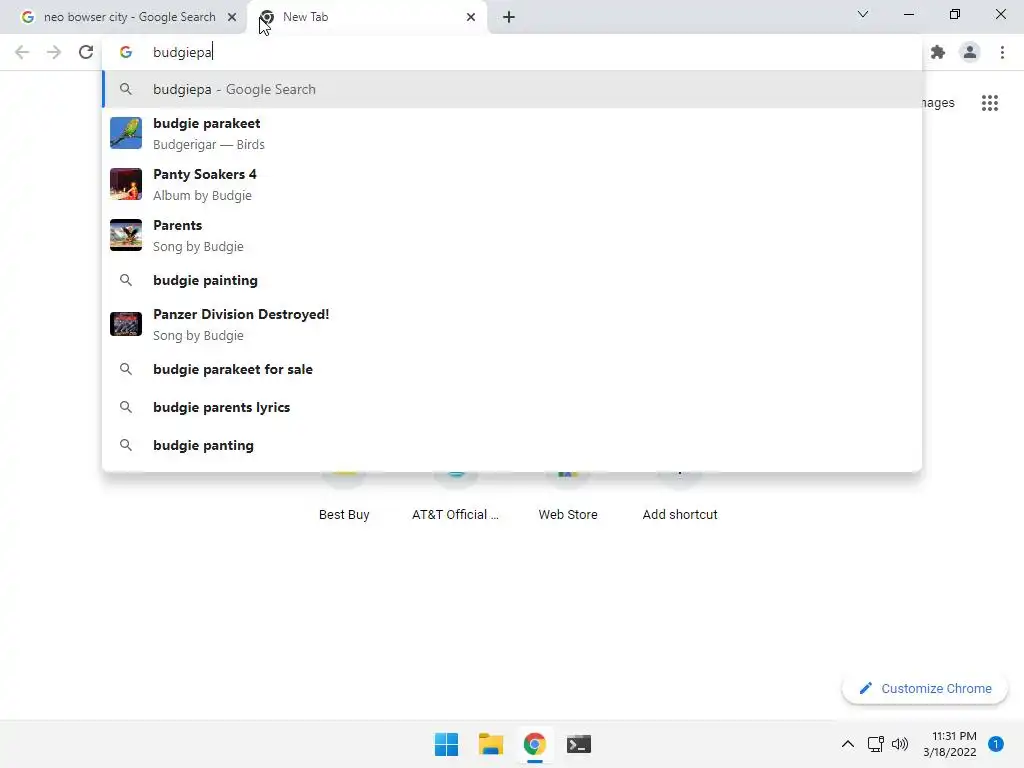The width and height of the screenshot is (1024, 768).
Task: Open File Explorer from taskbar
Action: [490, 744]
